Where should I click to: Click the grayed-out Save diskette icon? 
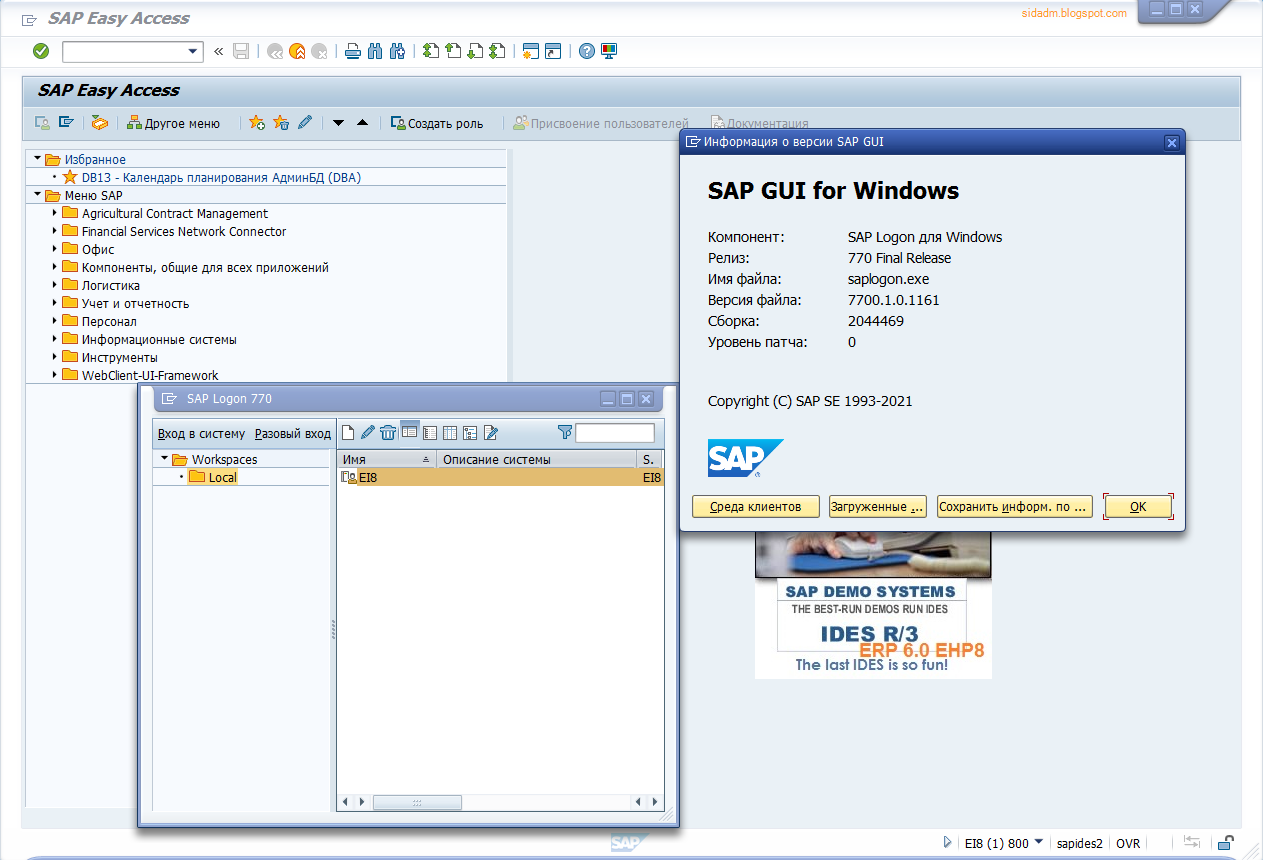click(x=241, y=51)
